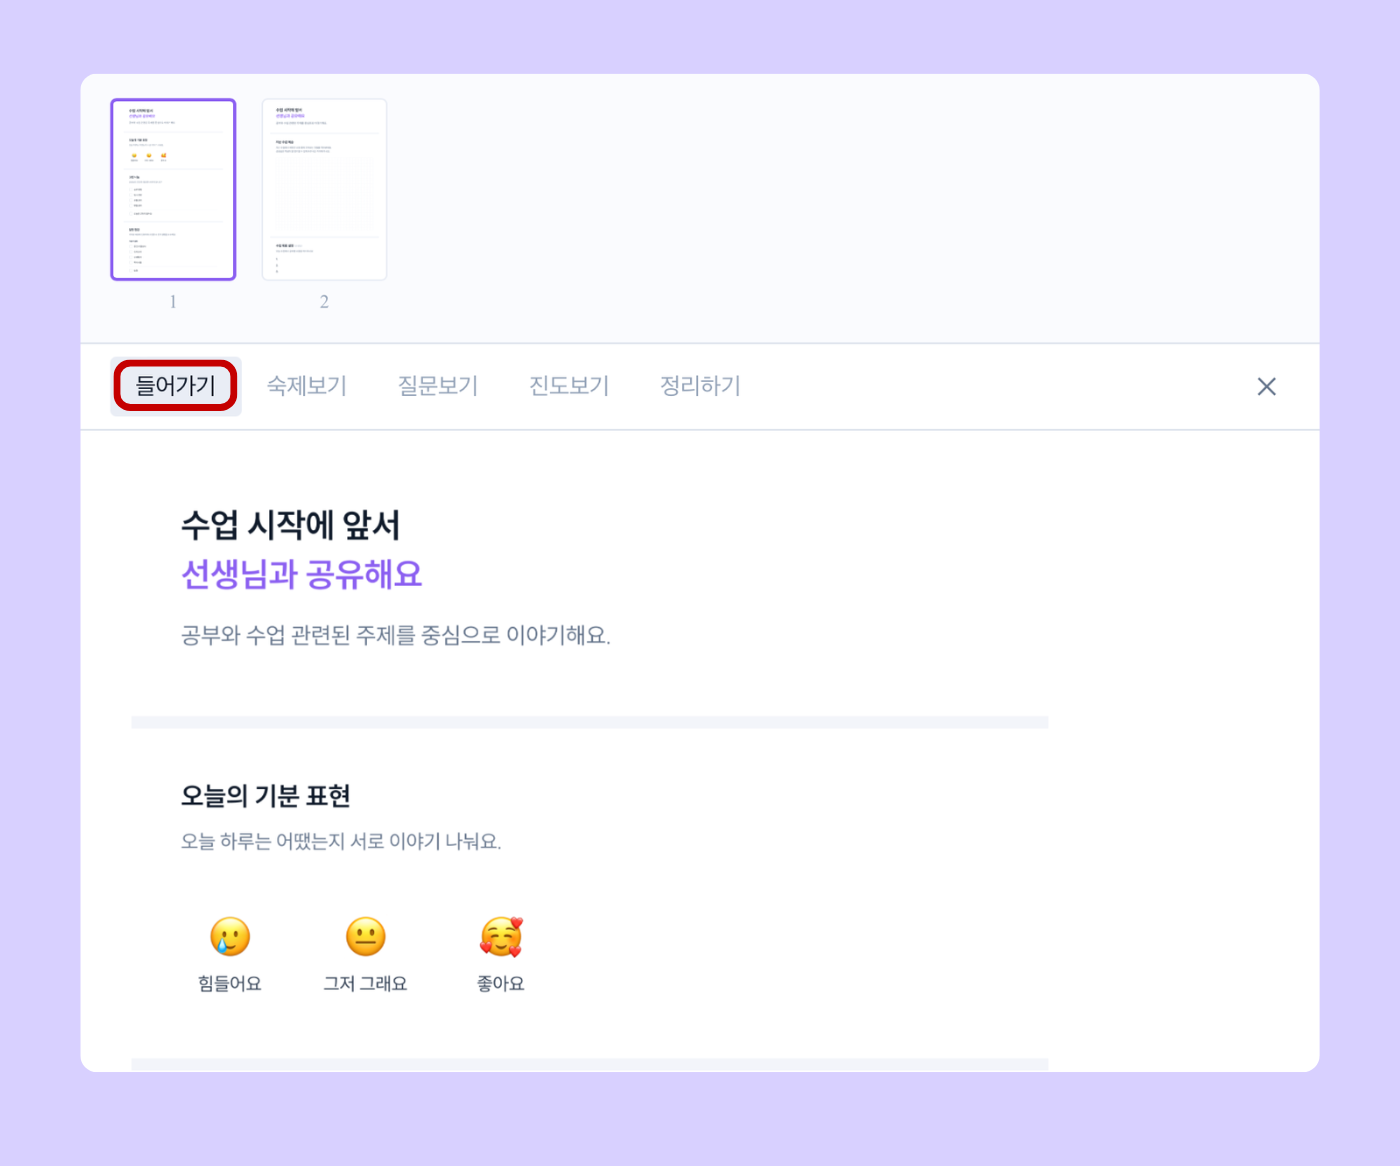Switch to the 숙제보기 tab
This screenshot has height=1166, width=1400.
click(x=307, y=386)
